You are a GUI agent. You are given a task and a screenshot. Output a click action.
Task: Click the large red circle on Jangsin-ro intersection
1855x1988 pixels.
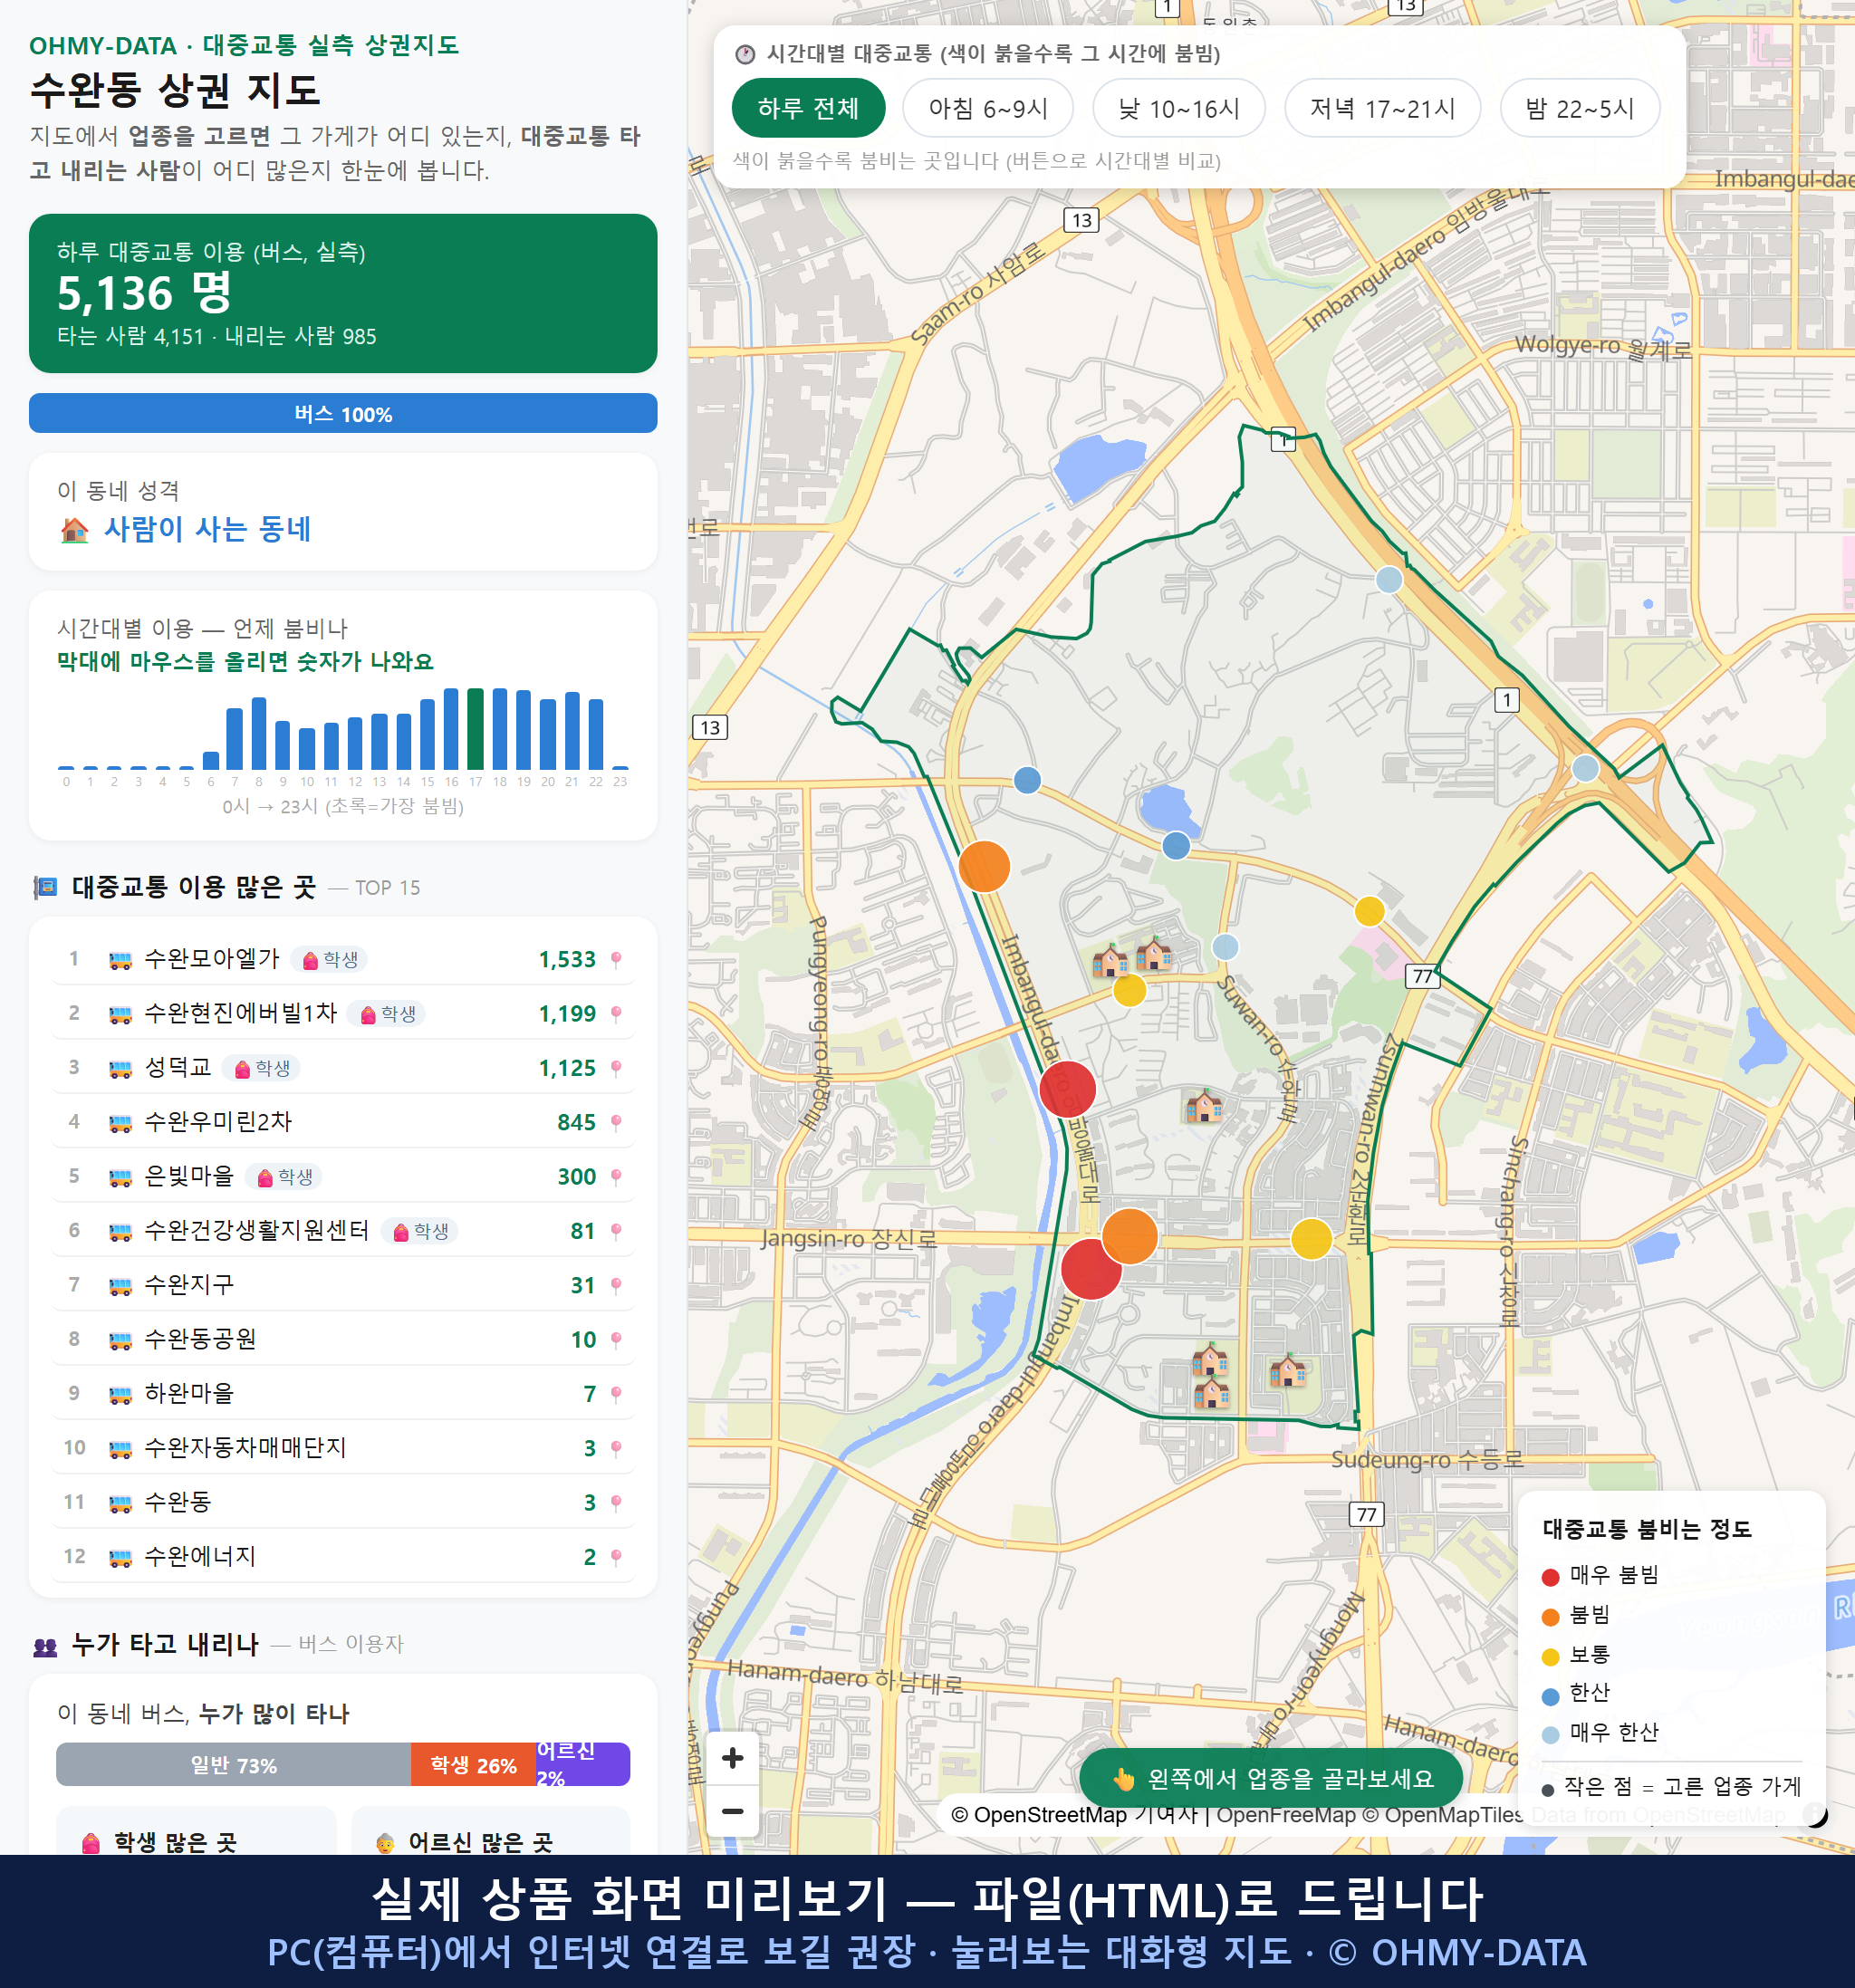1091,1269
